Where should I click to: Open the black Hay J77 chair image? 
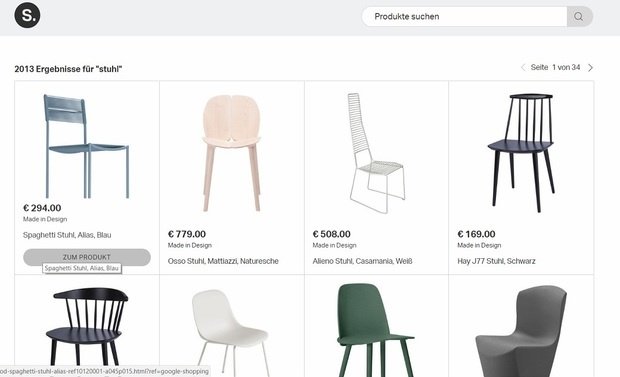pos(521,153)
